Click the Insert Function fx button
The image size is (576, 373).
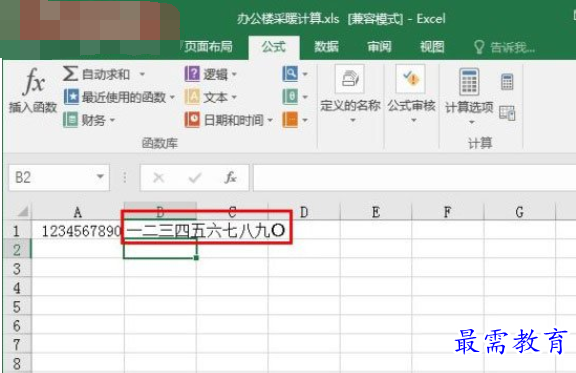tap(33, 90)
